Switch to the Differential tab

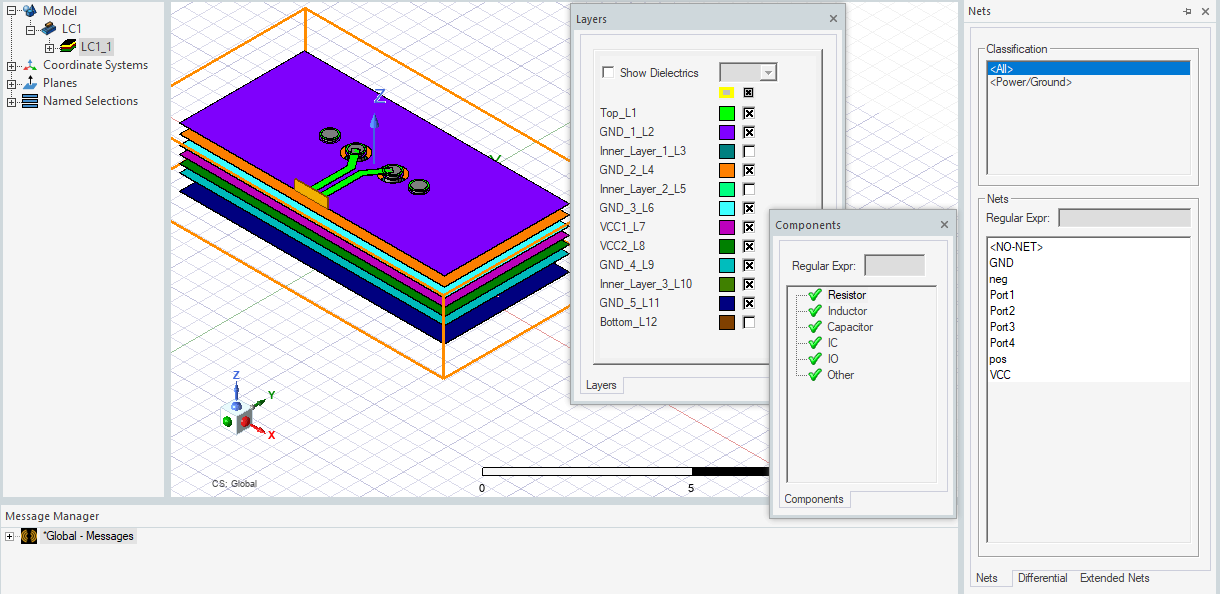coord(1042,578)
